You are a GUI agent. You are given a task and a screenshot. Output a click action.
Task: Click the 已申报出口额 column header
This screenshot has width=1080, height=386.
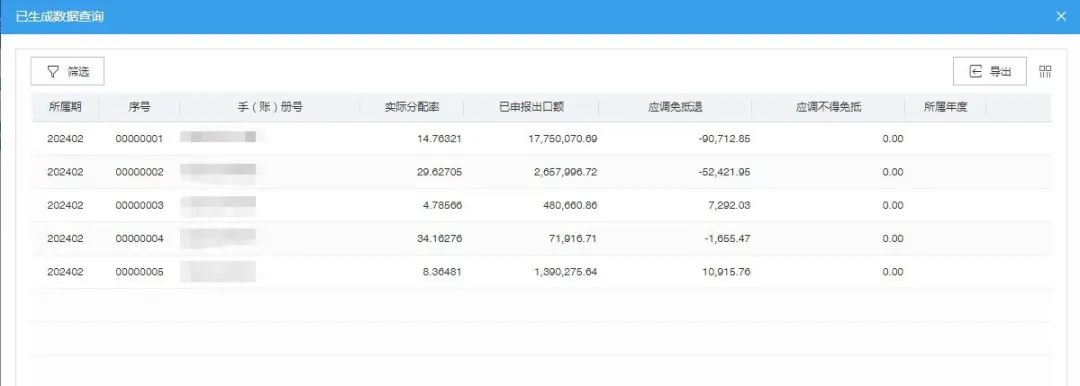pyautogui.click(x=532, y=108)
